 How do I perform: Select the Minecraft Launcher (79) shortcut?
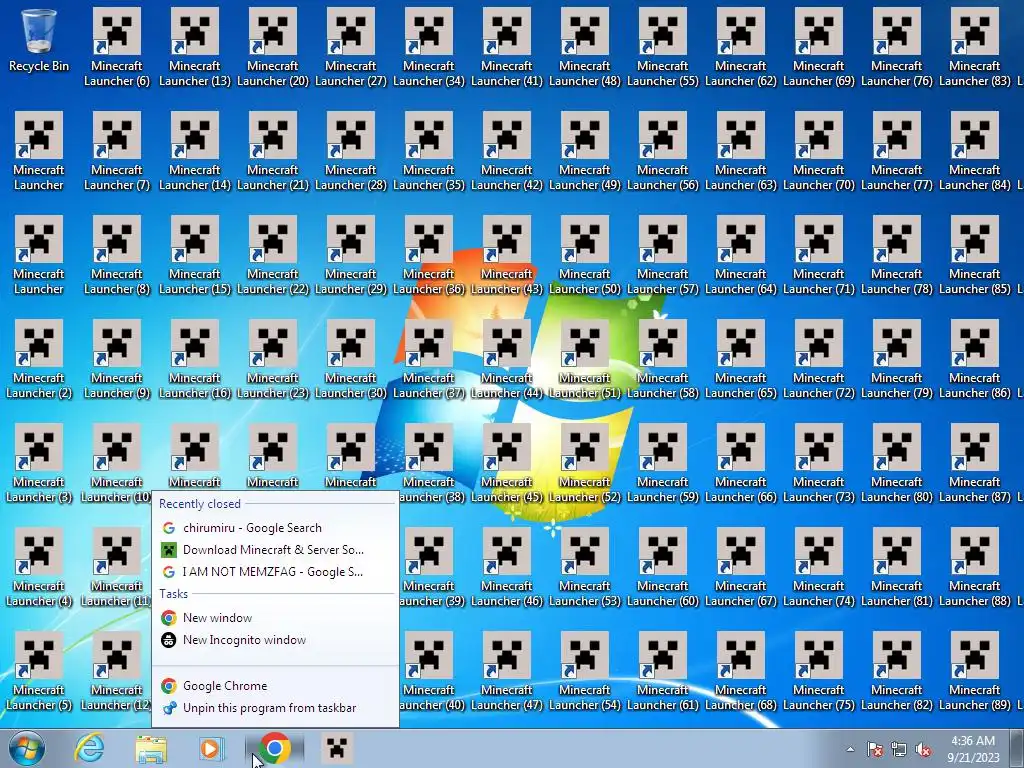[897, 359]
